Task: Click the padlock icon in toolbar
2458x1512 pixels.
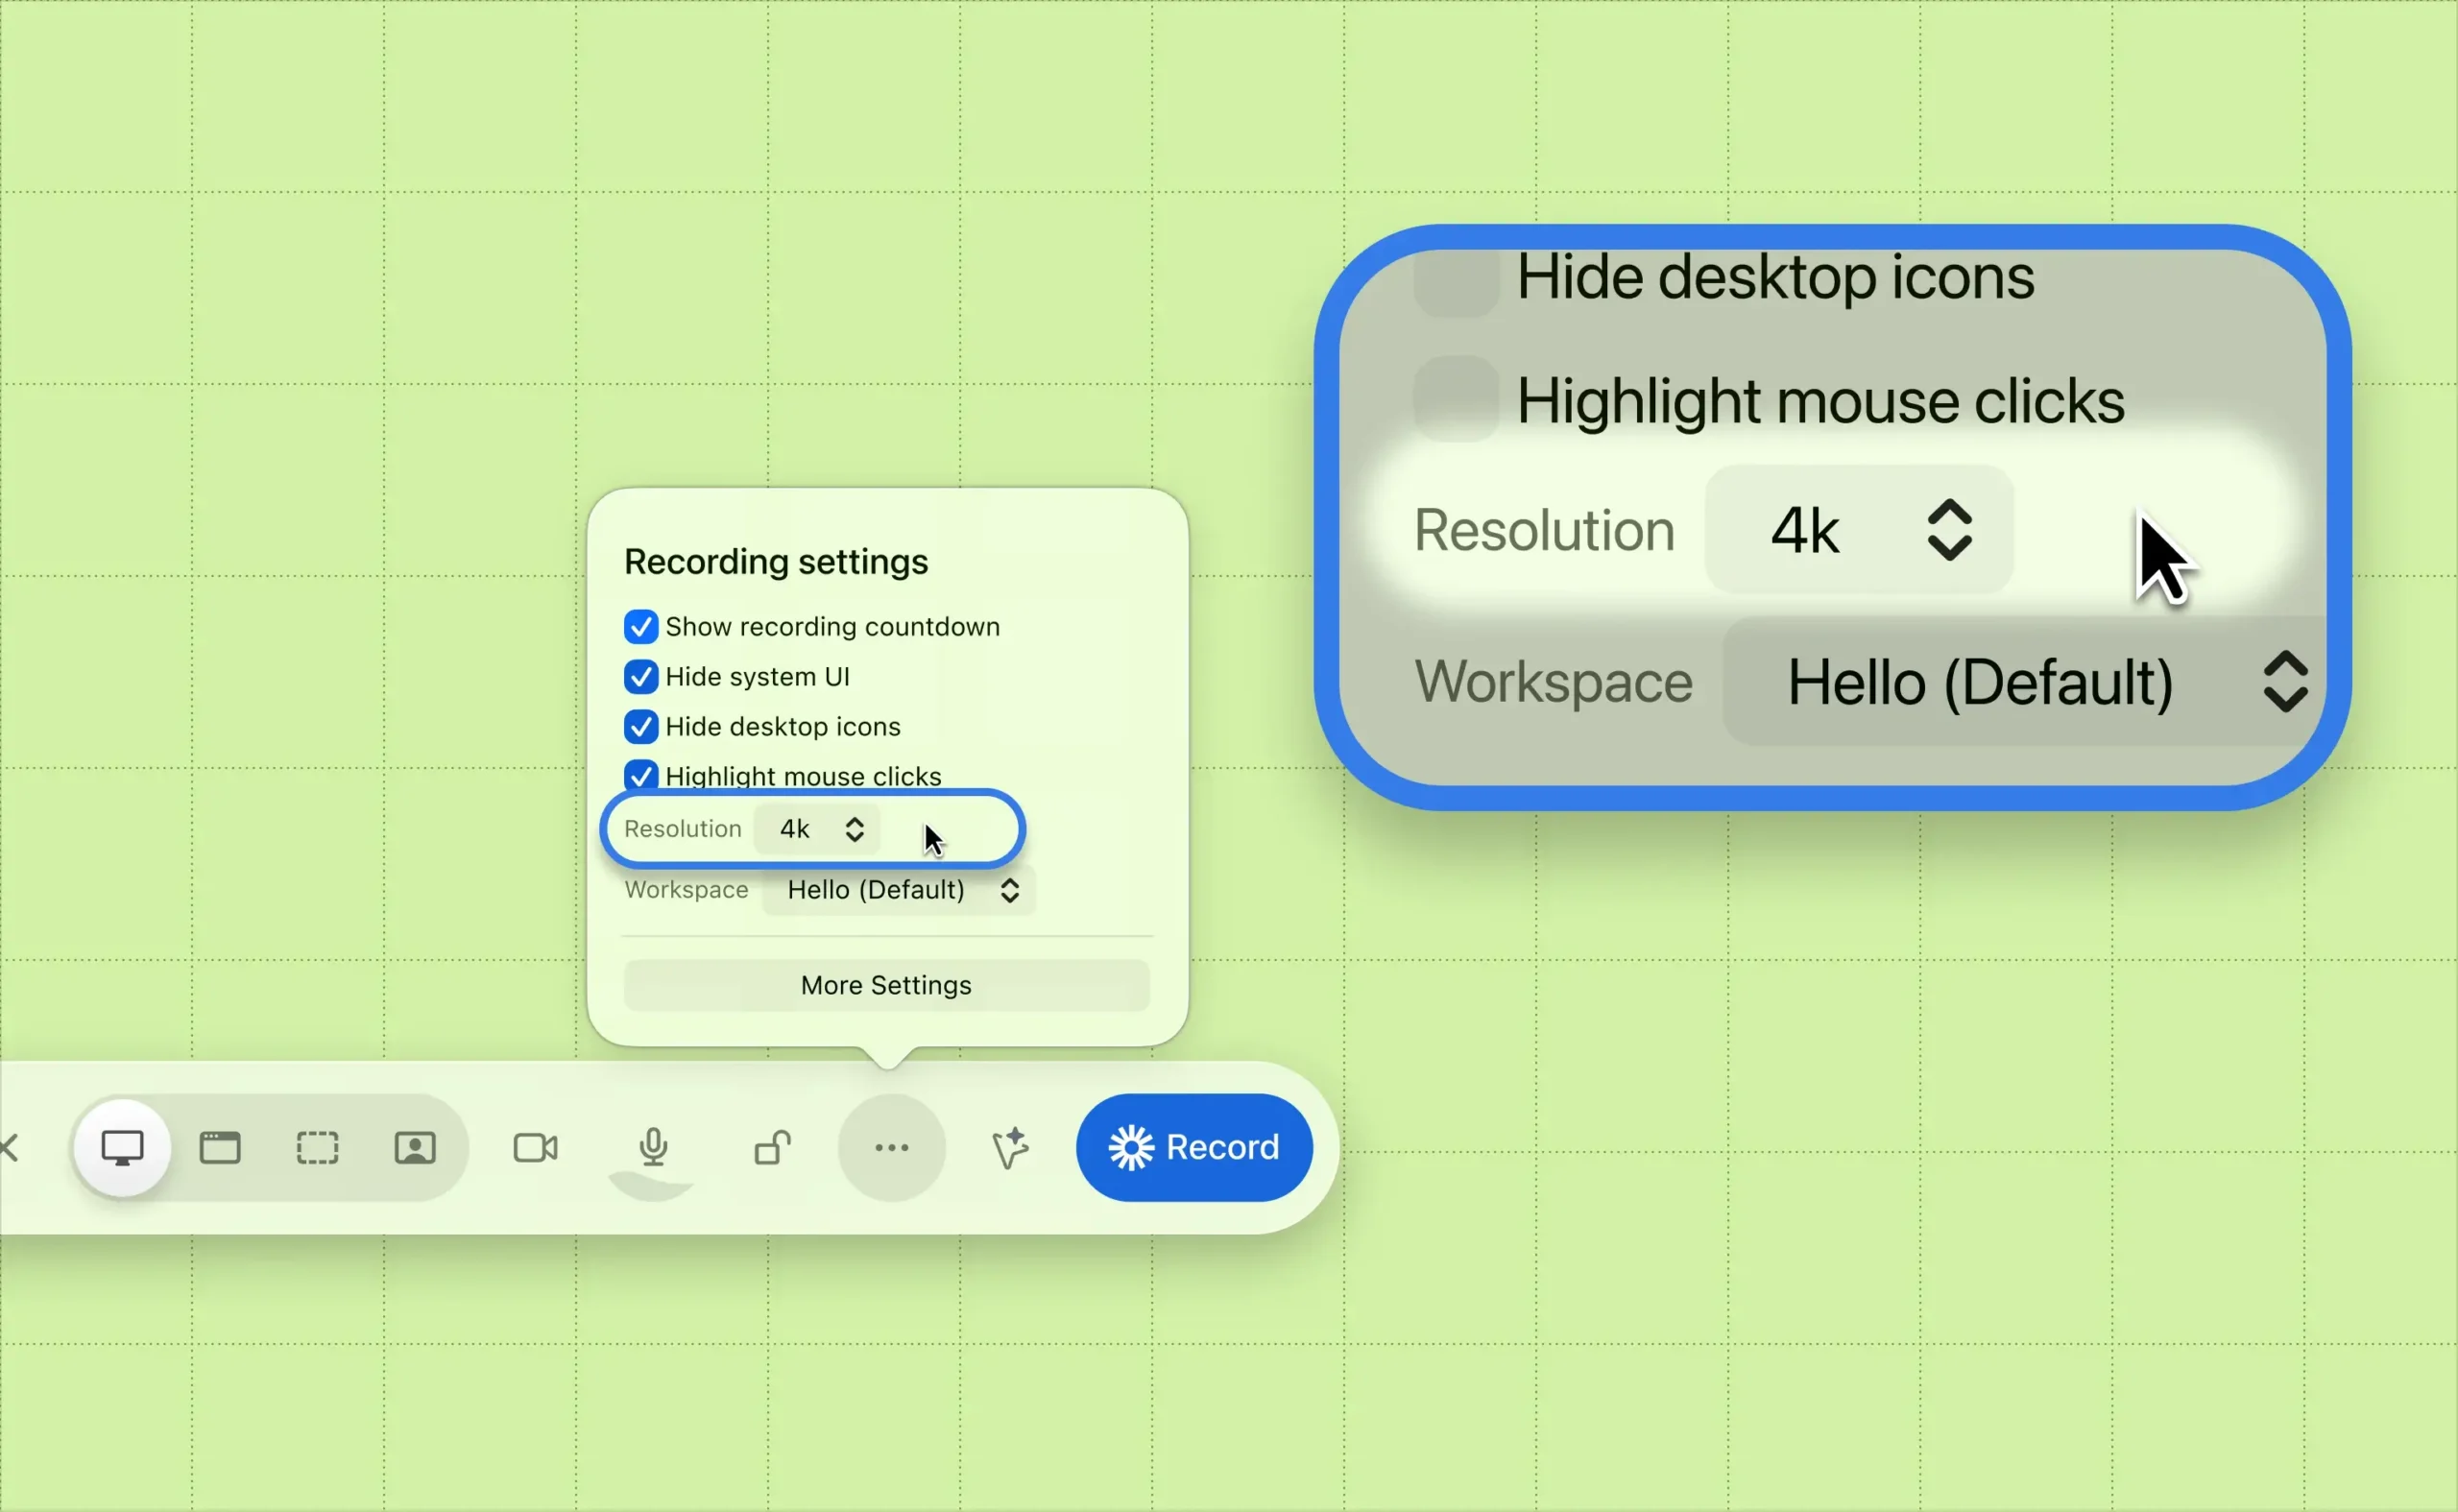Action: [x=772, y=1147]
